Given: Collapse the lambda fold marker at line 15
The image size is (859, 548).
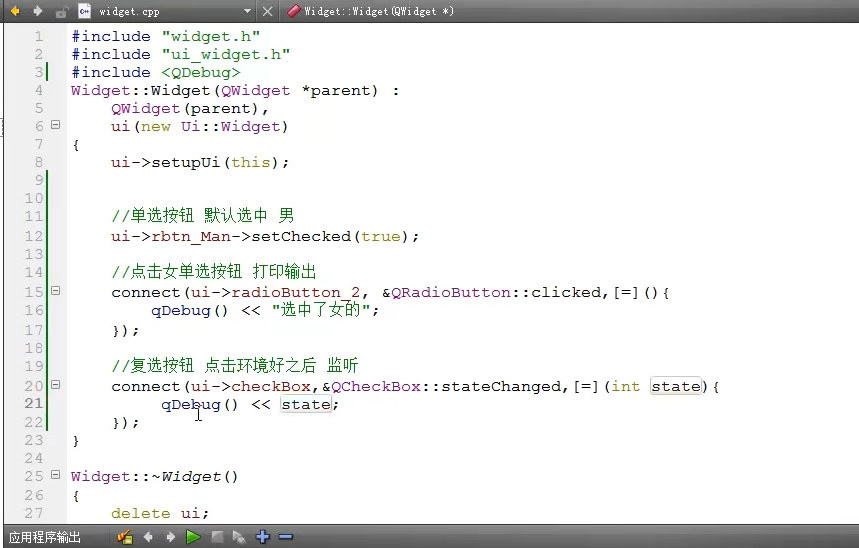Looking at the screenshot, I should 55,291.
